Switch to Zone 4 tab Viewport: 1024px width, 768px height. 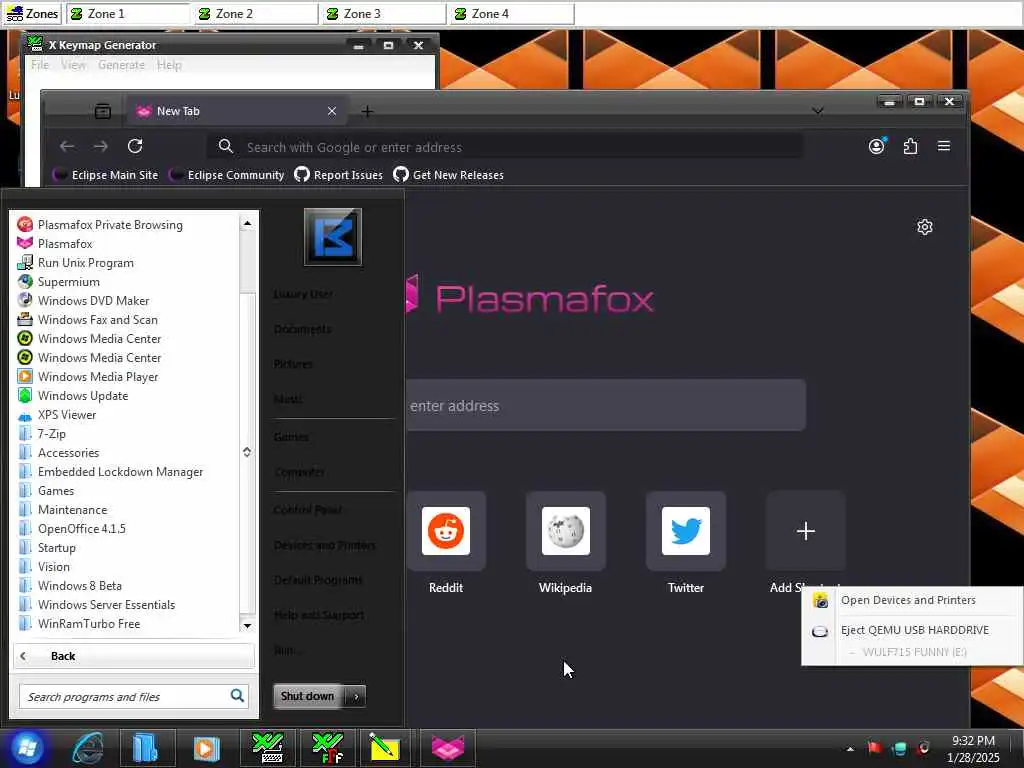tap(512, 14)
